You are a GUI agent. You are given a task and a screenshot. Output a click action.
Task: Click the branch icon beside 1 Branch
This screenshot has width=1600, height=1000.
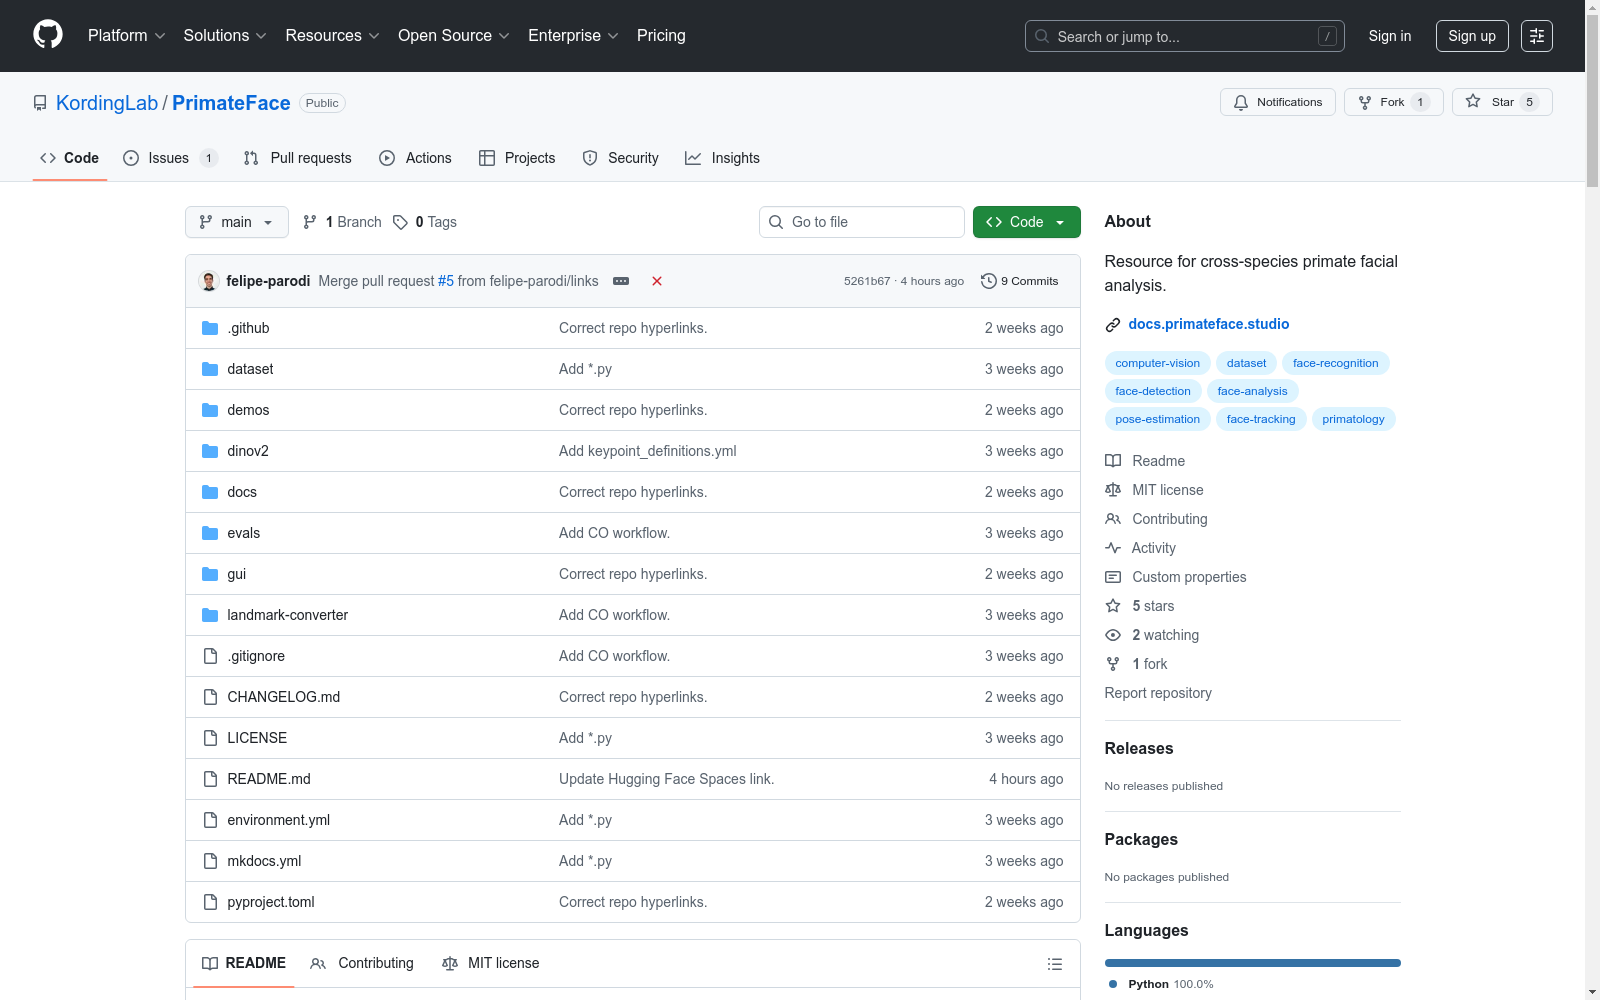click(310, 222)
